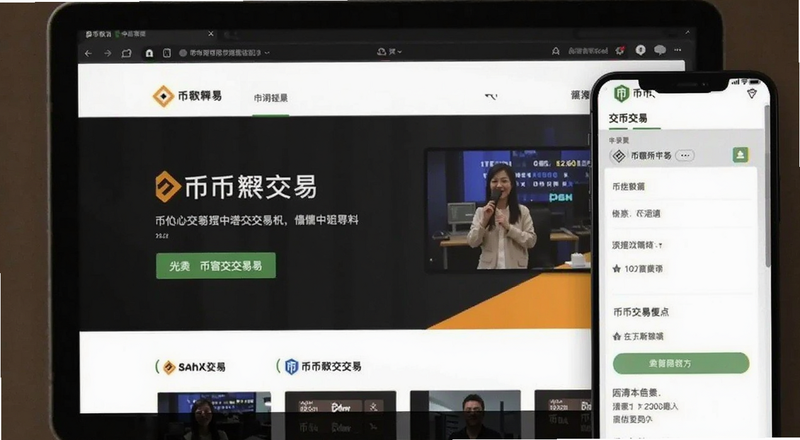Open the chat bubble icon in the browser toolbar
The width and height of the screenshot is (800, 440).
click(660, 50)
